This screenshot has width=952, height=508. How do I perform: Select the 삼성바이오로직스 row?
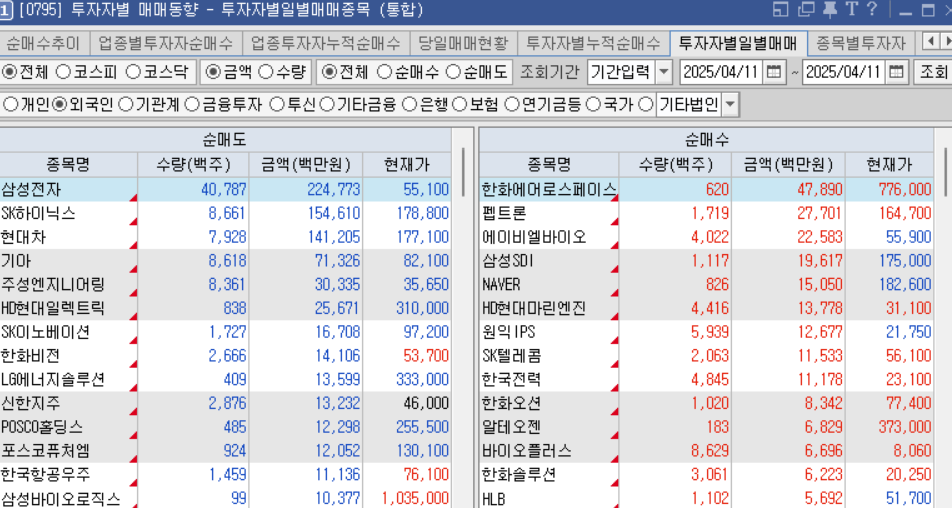[225, 498]
